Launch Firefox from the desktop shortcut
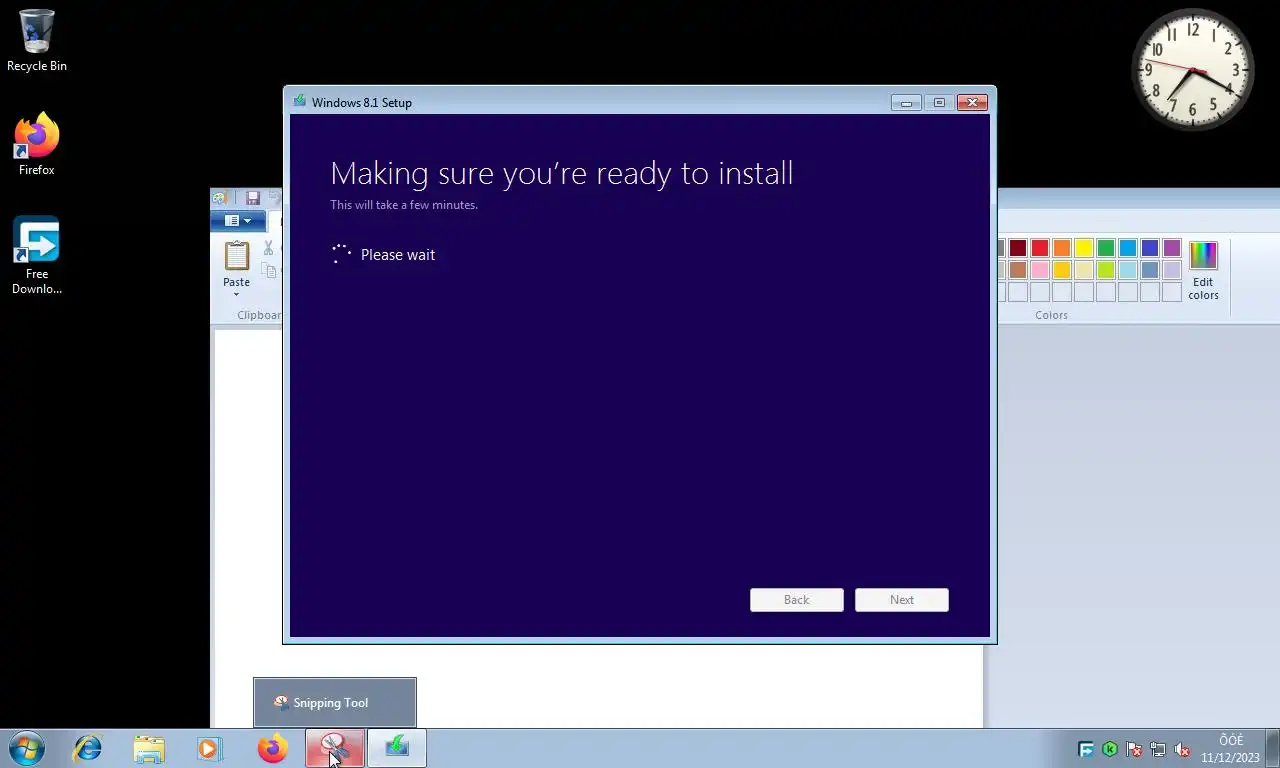 [x=37, y=144]
